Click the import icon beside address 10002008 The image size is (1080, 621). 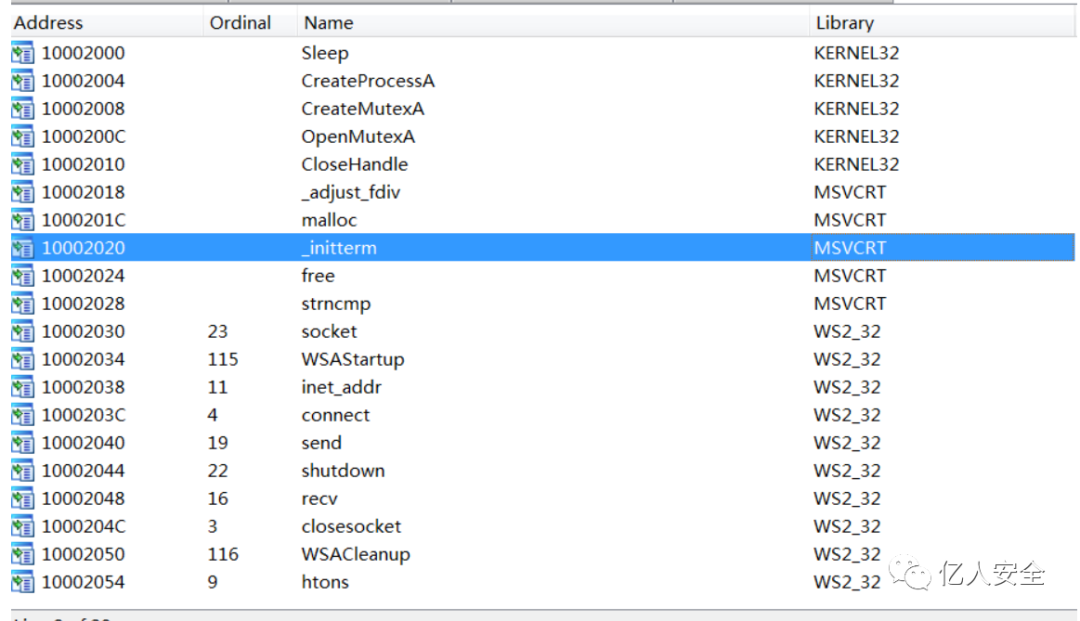(x=22, y=109)
